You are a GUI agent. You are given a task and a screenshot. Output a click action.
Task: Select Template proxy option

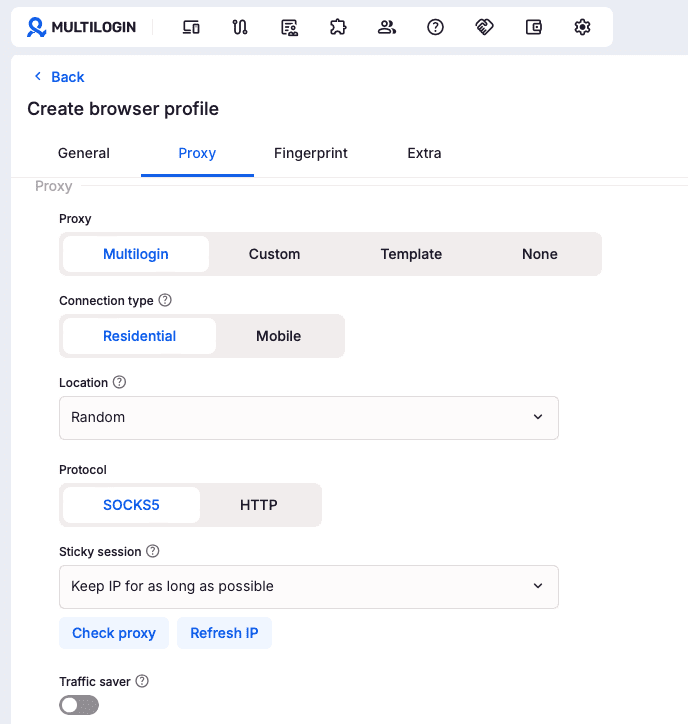tap(411, 254)
